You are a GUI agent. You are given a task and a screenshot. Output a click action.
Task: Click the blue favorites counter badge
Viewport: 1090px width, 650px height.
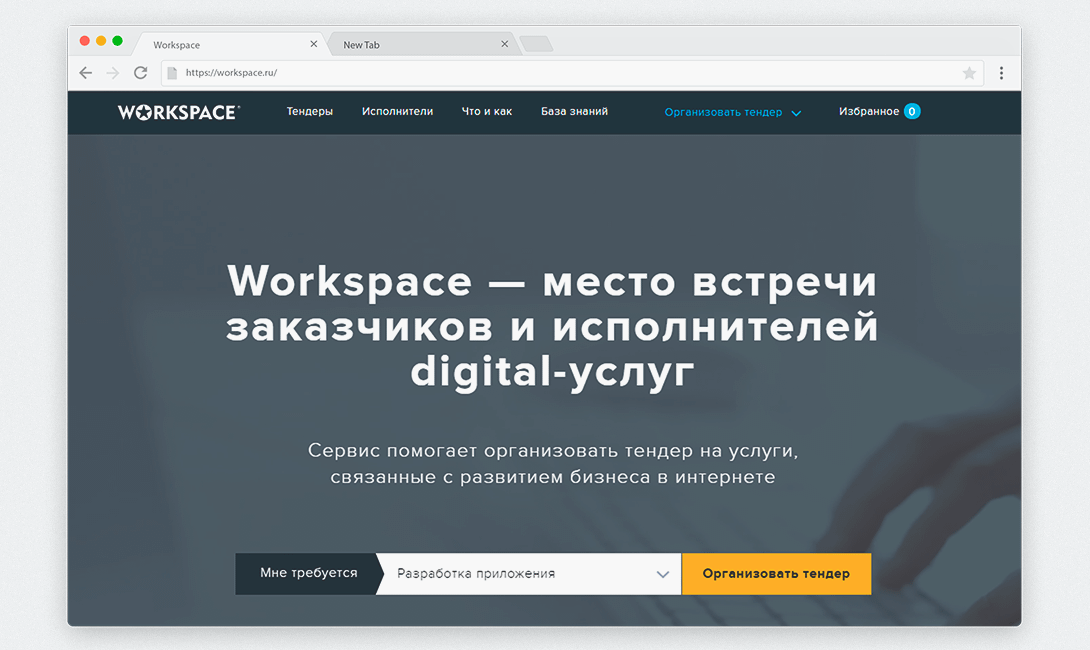(x=912, y=111)
